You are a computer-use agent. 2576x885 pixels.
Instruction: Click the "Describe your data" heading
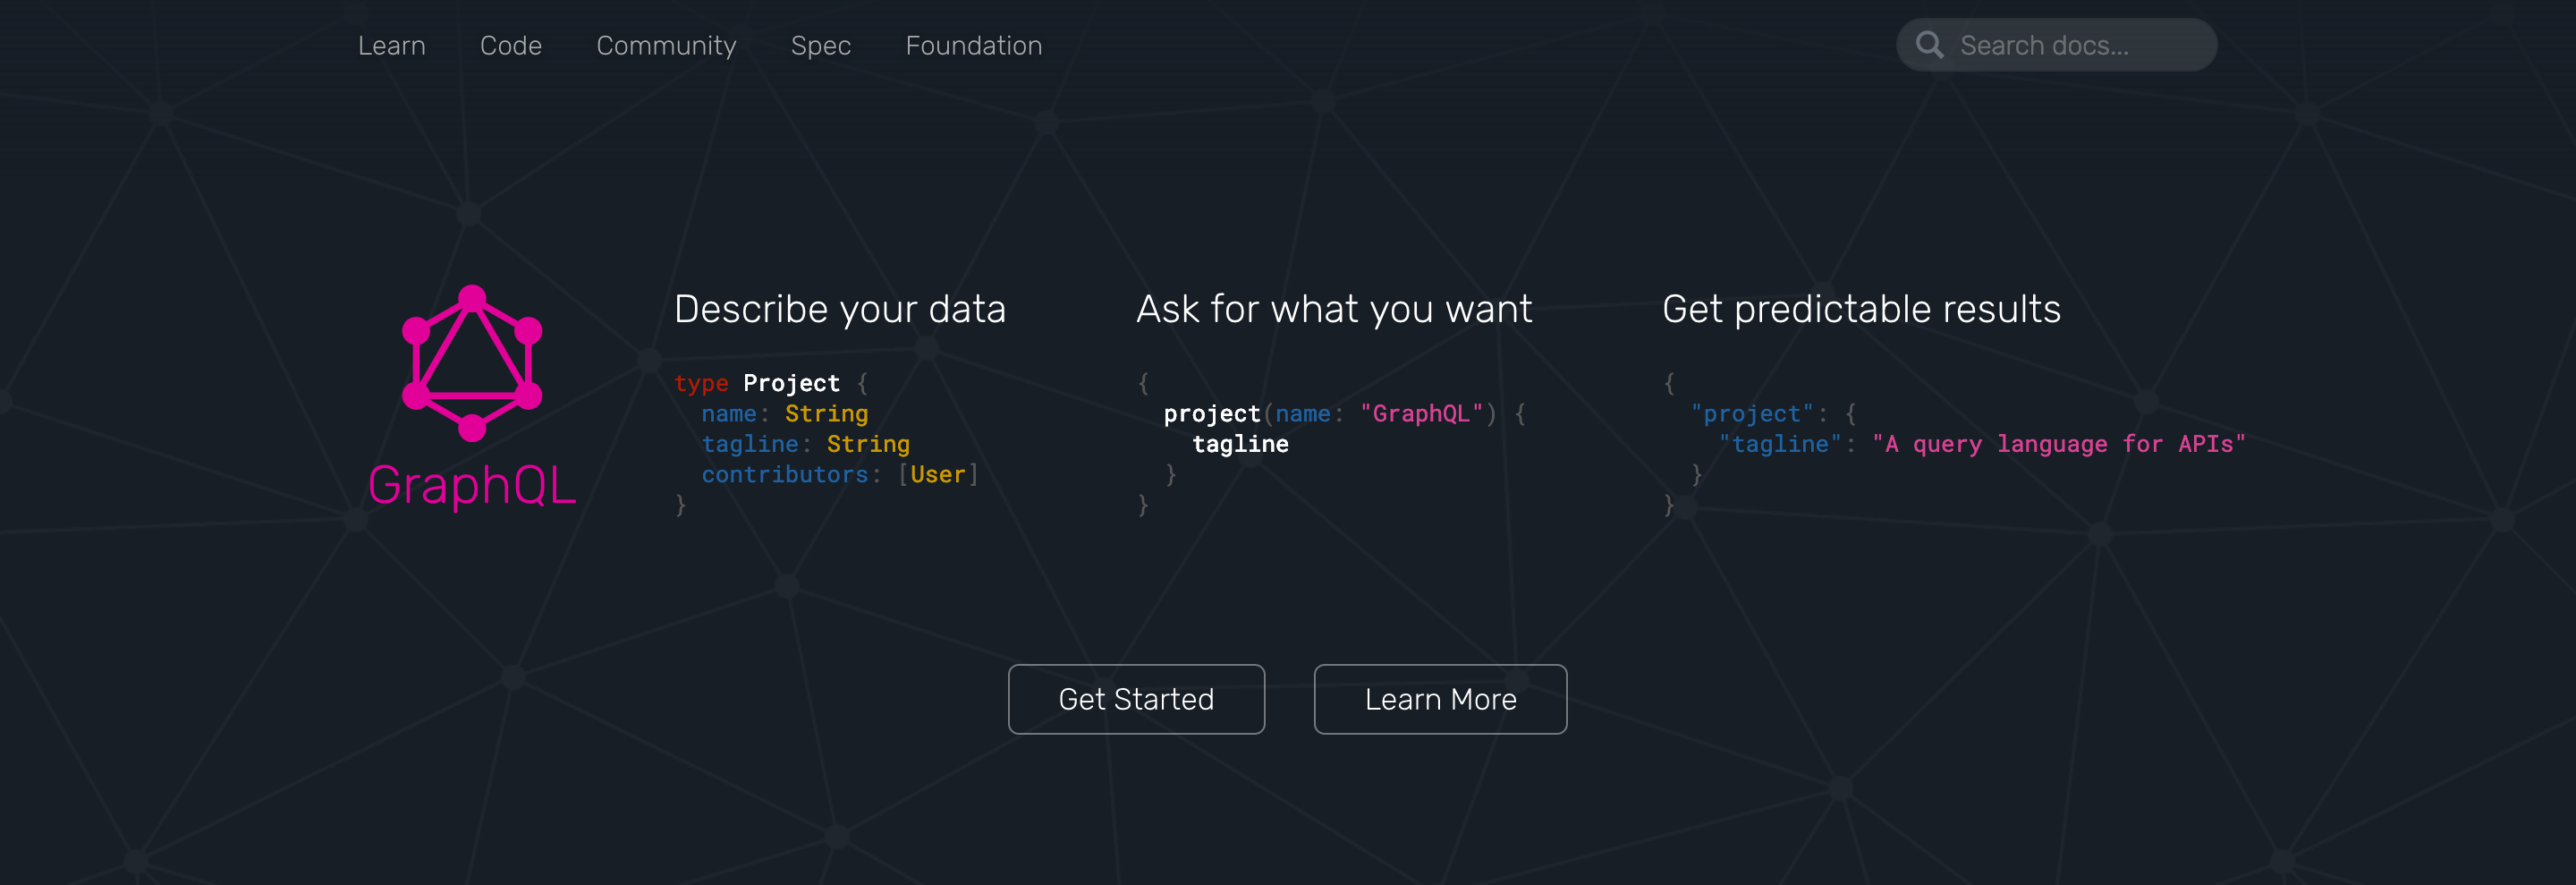(839, 309)
